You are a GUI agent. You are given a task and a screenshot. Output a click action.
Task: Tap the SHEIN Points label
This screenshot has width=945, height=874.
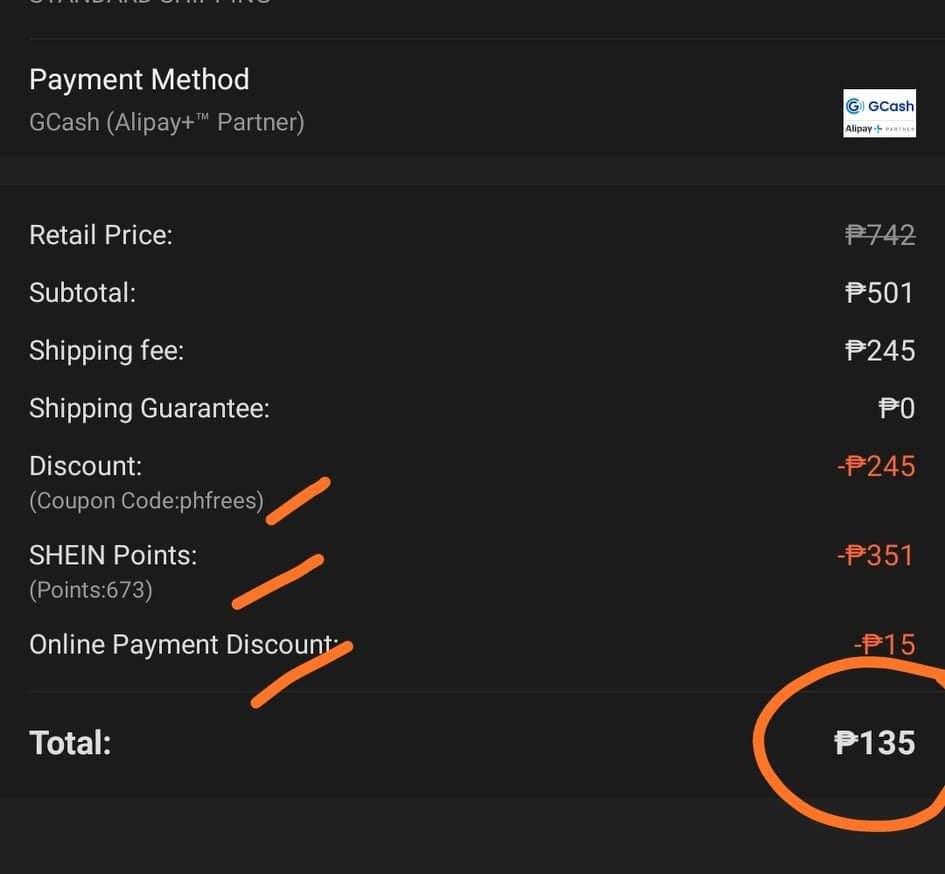[113, 556]
